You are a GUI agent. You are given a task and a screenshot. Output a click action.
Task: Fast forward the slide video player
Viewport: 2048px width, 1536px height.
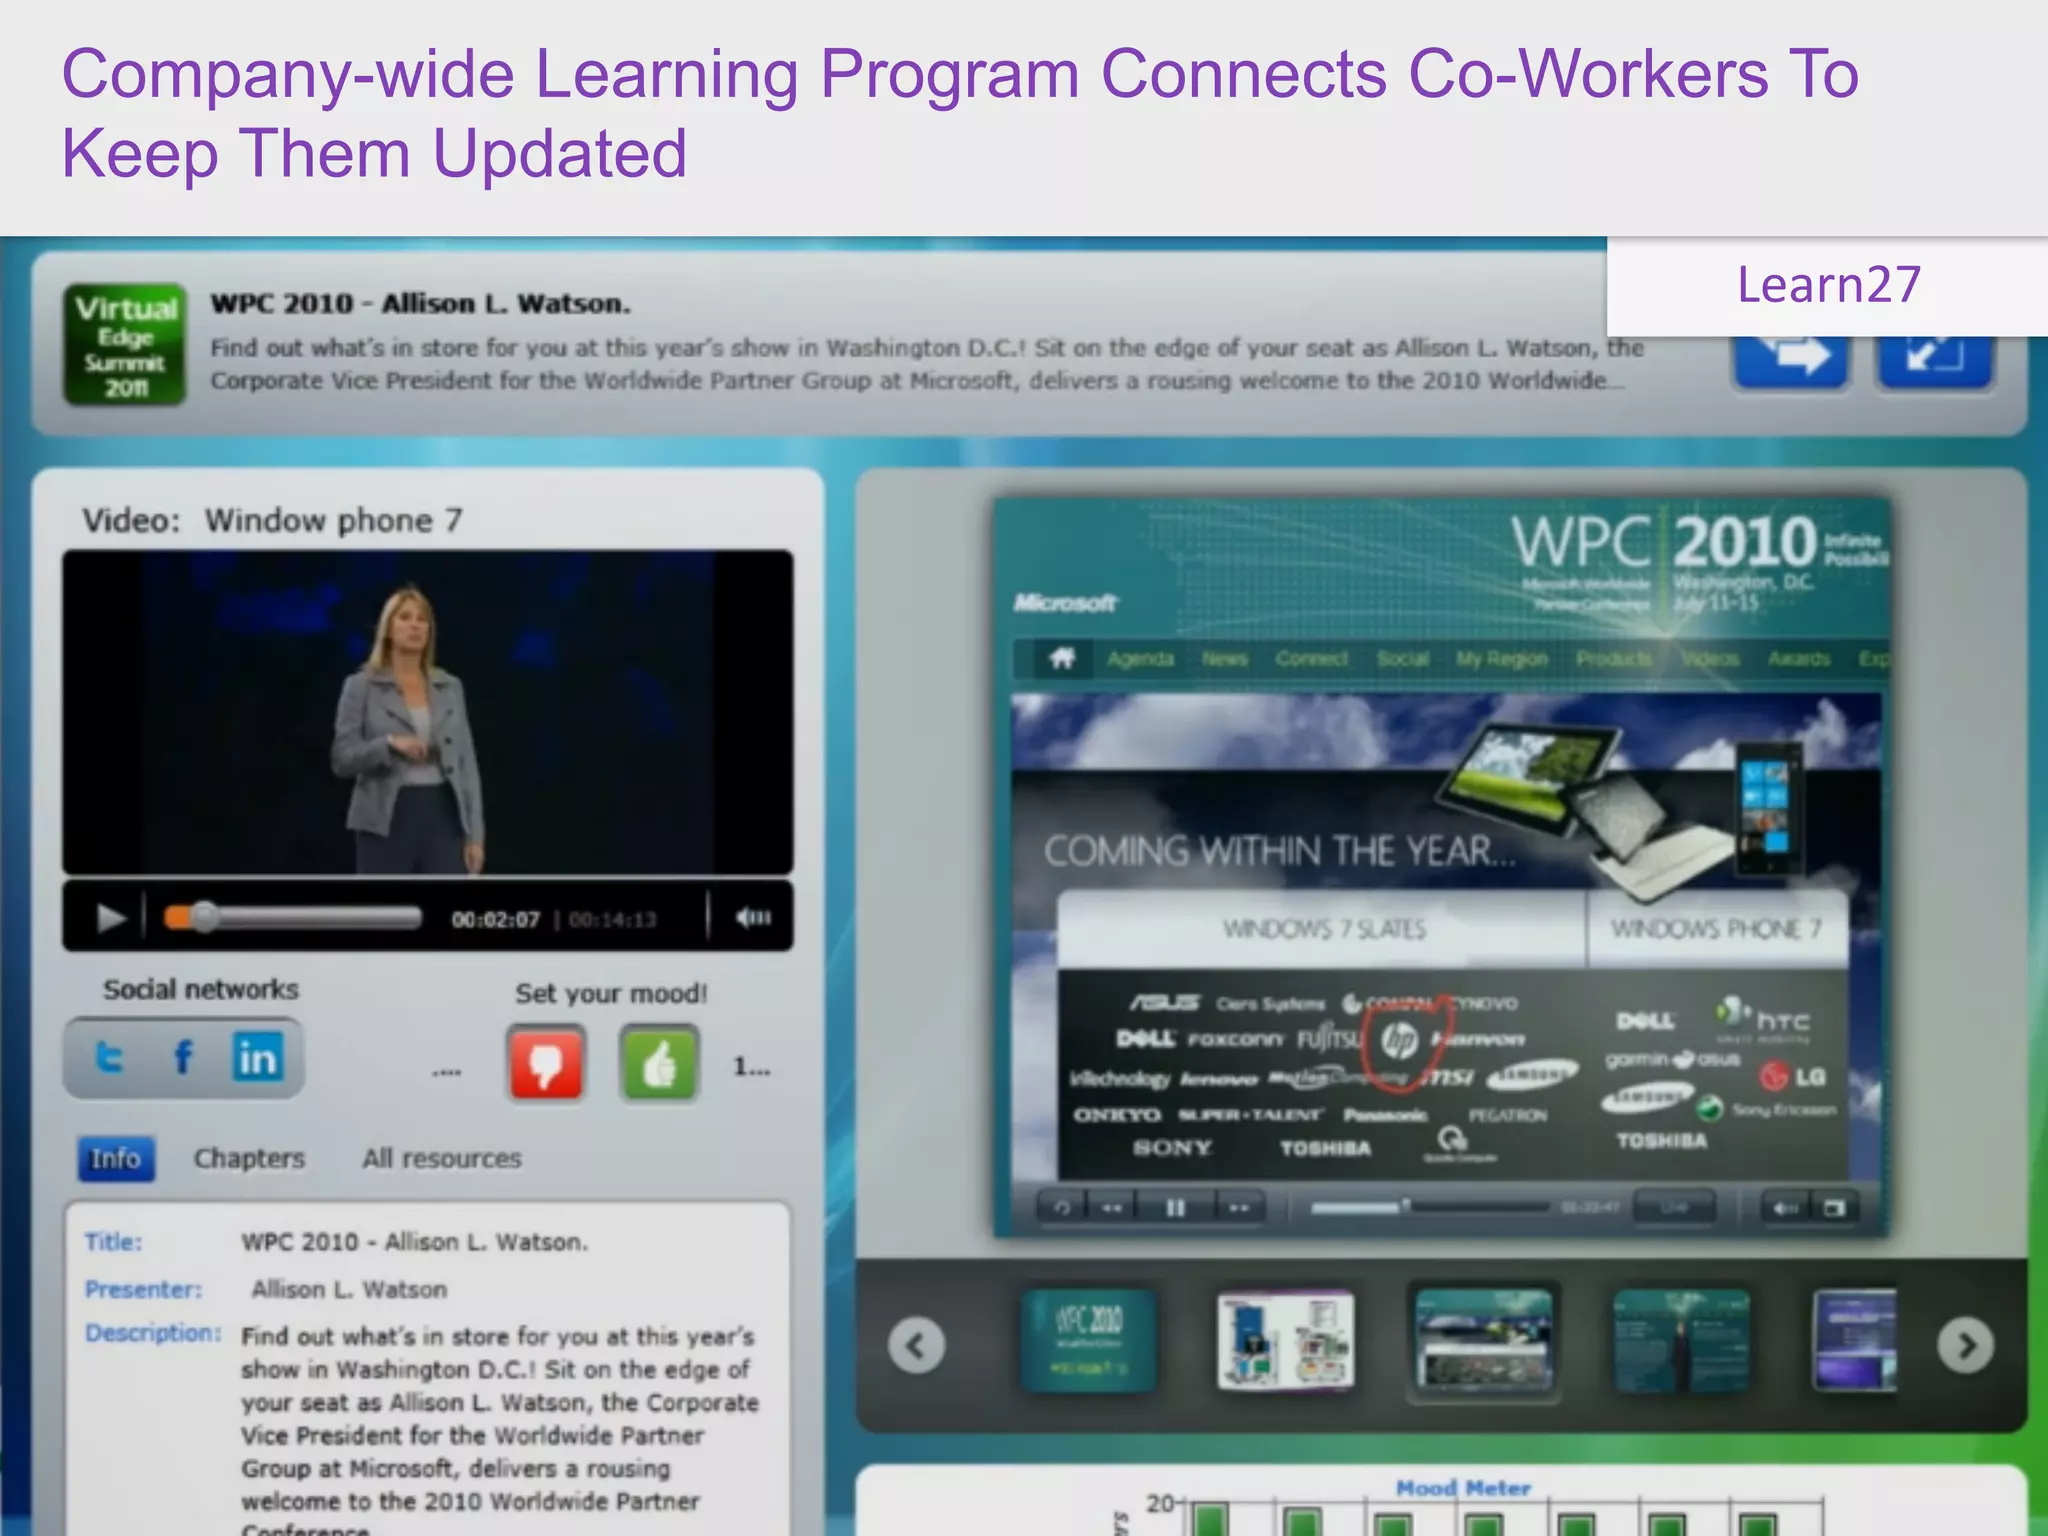click(1240, 1208)
